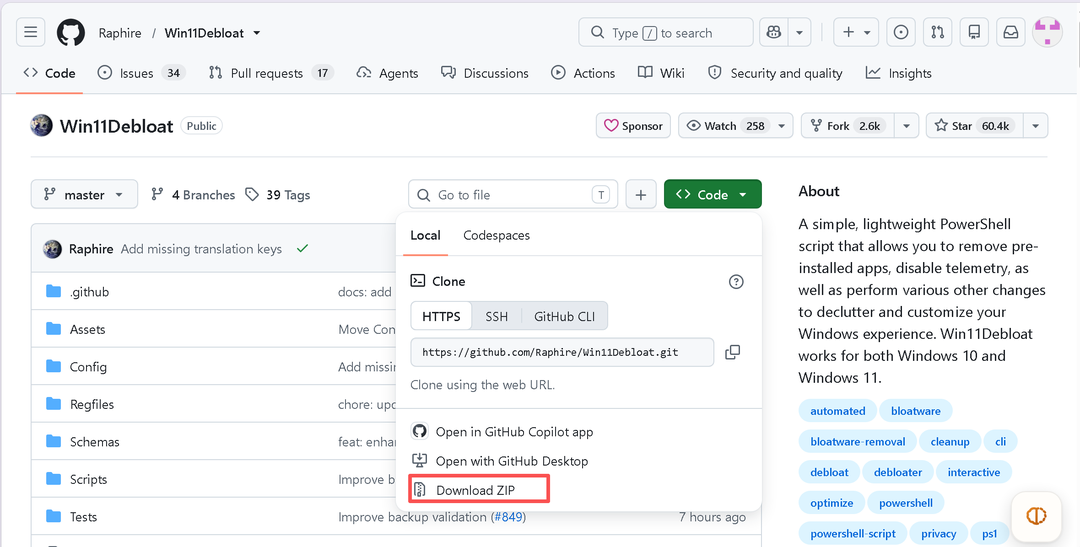Open the 4 Branches link

coord(194,195)
